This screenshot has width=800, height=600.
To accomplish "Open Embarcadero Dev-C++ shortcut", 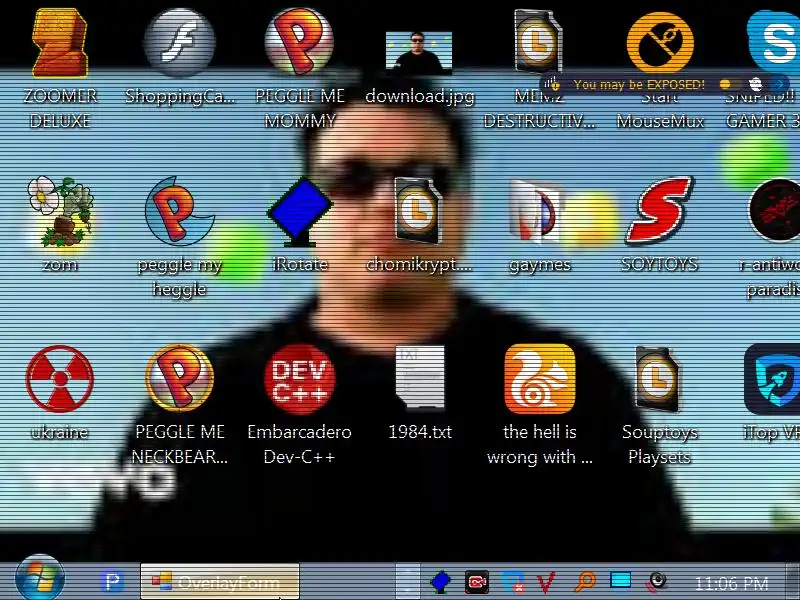I will tap(299, 379).
